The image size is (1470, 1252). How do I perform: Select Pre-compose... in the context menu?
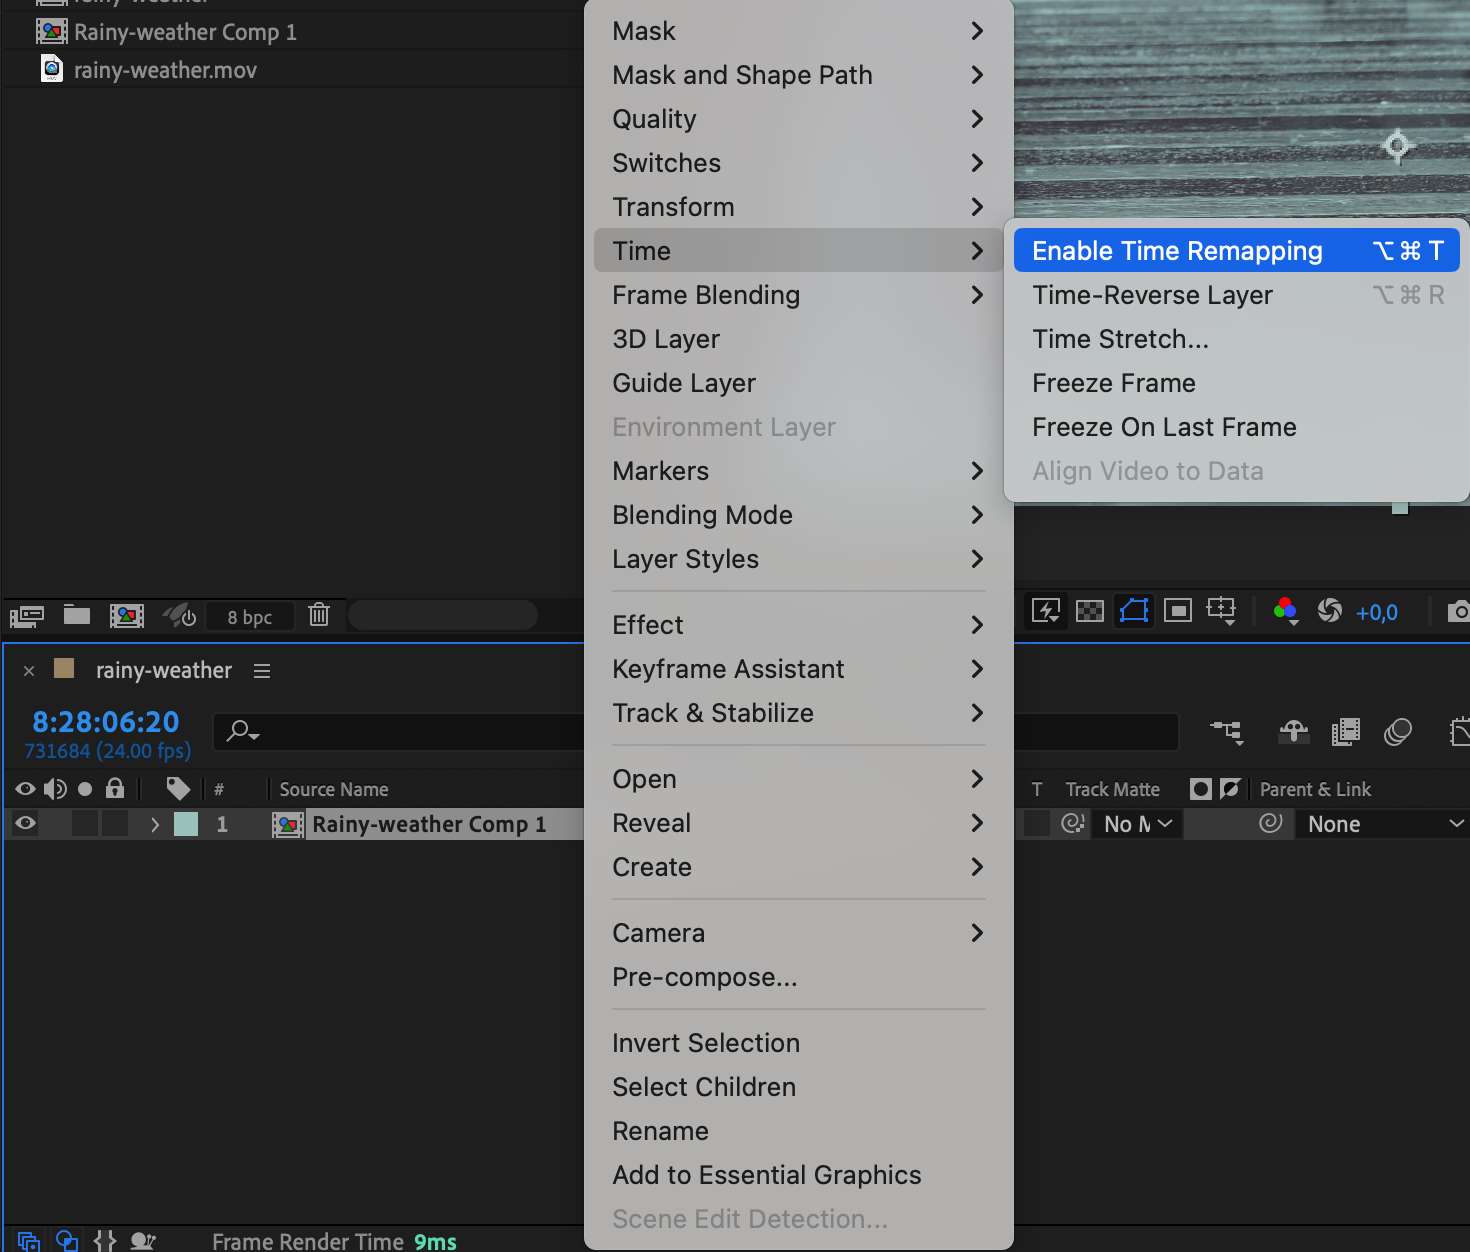point(705,977)
